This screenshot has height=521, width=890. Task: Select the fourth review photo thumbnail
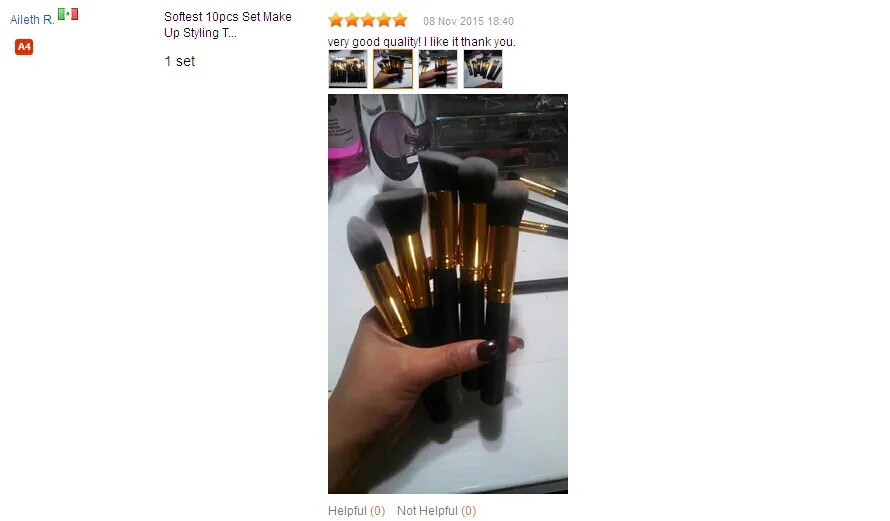click(x=482, y=69)
